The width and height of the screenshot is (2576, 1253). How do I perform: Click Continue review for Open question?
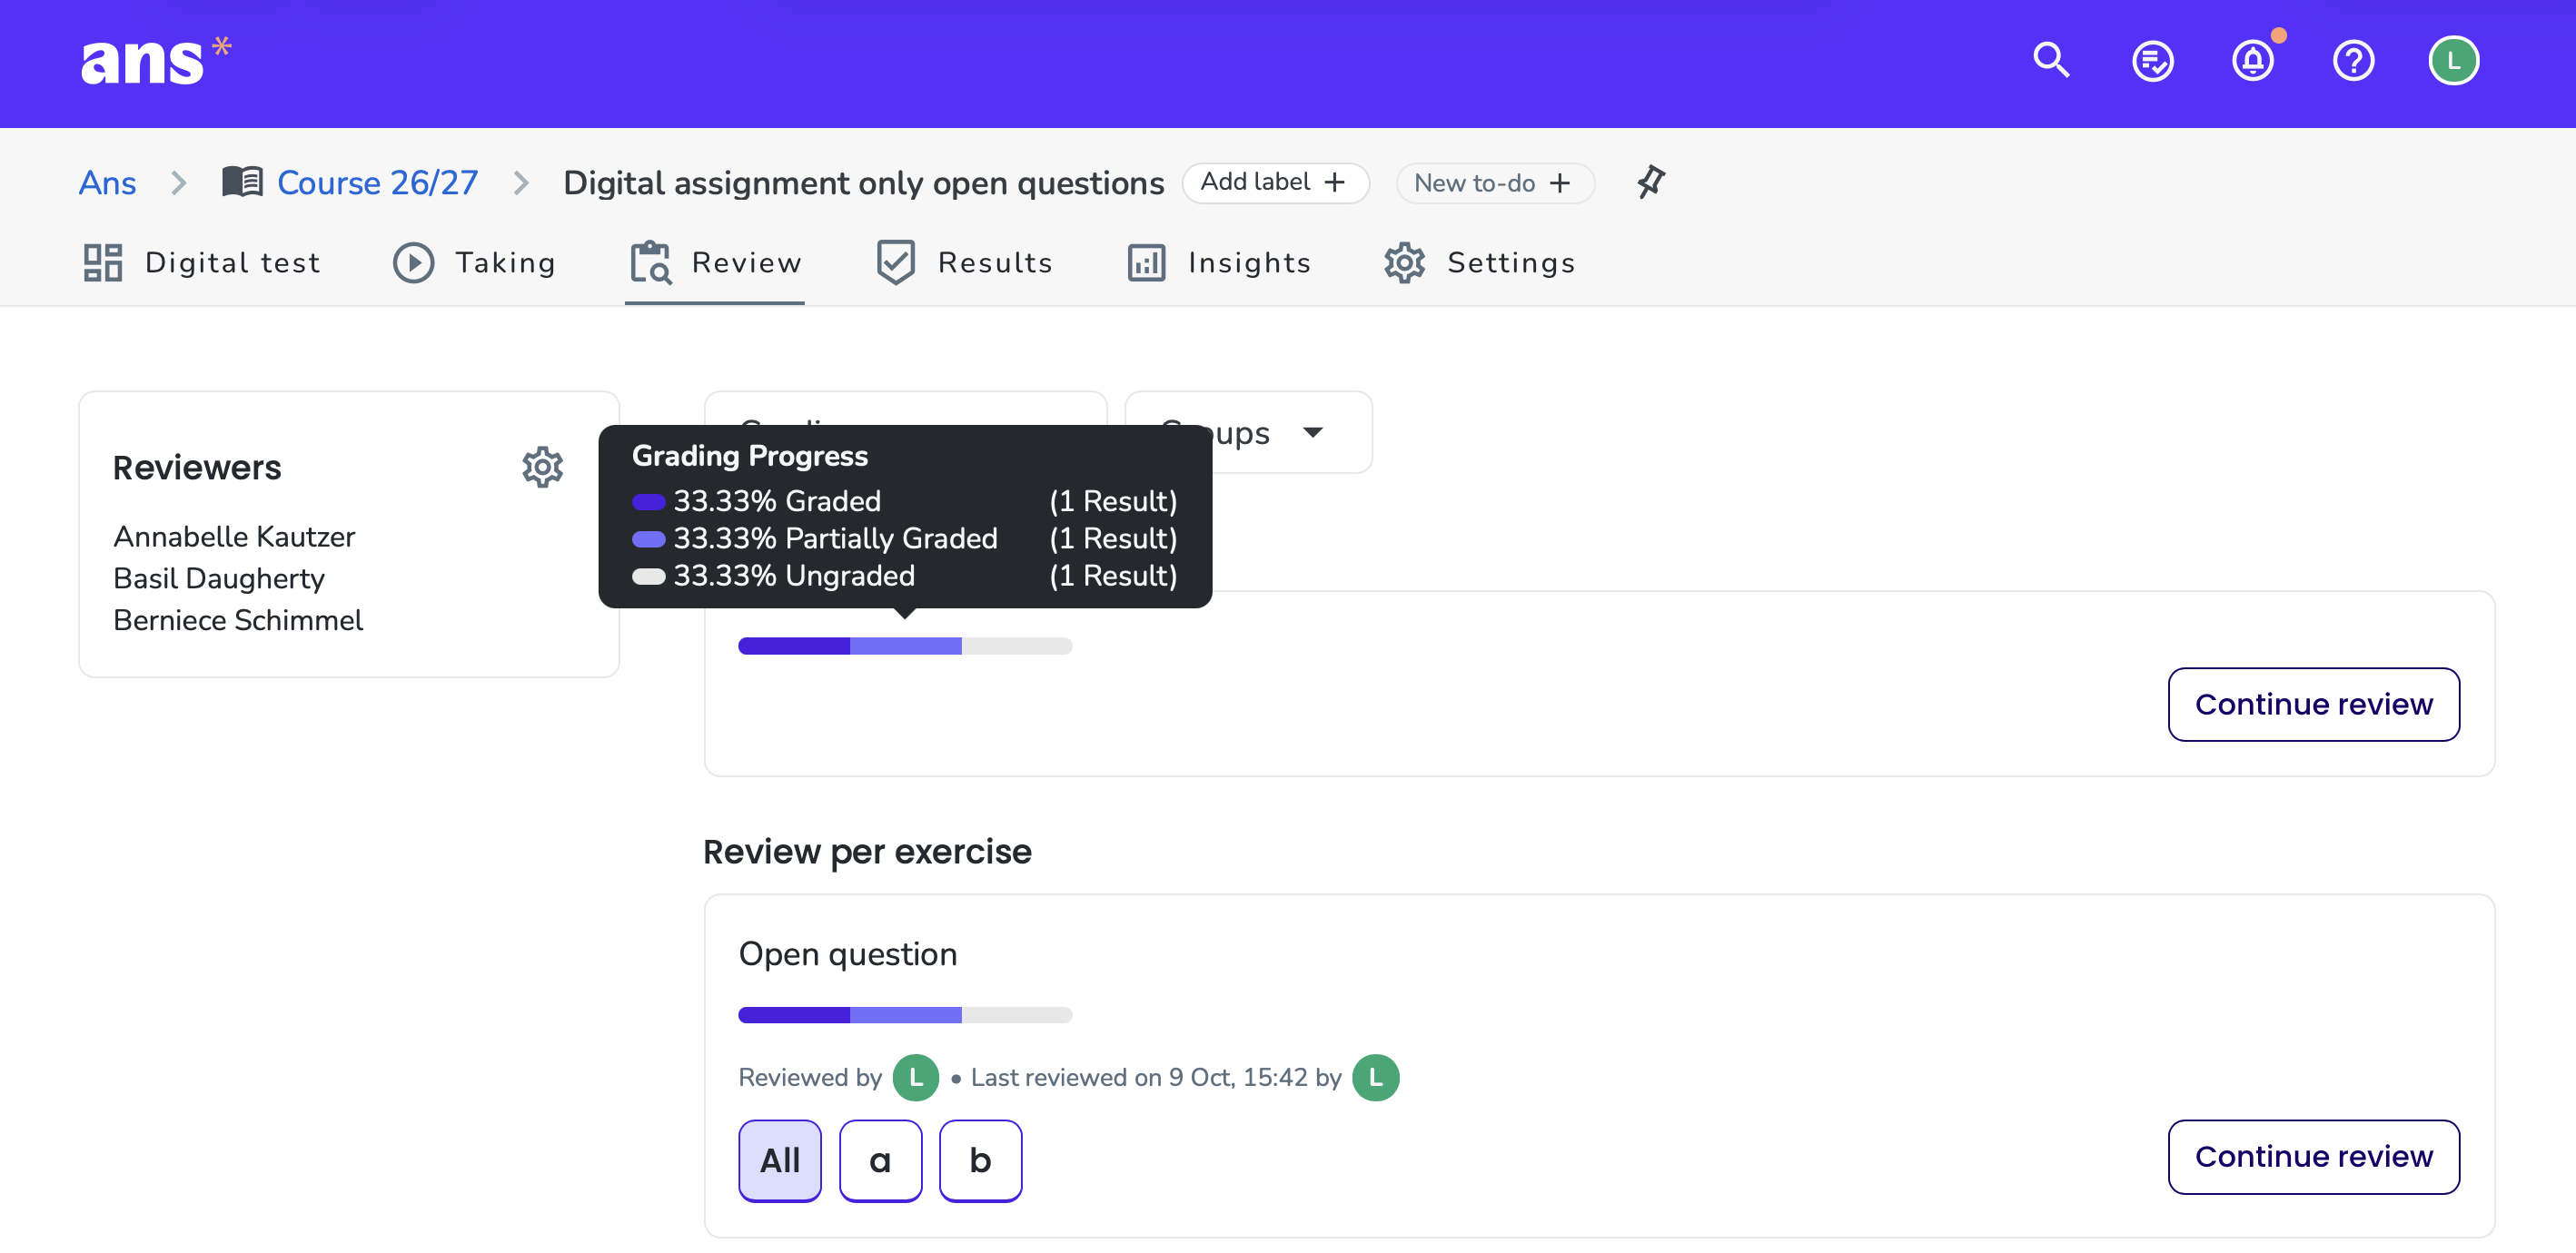point(2313,1157)
